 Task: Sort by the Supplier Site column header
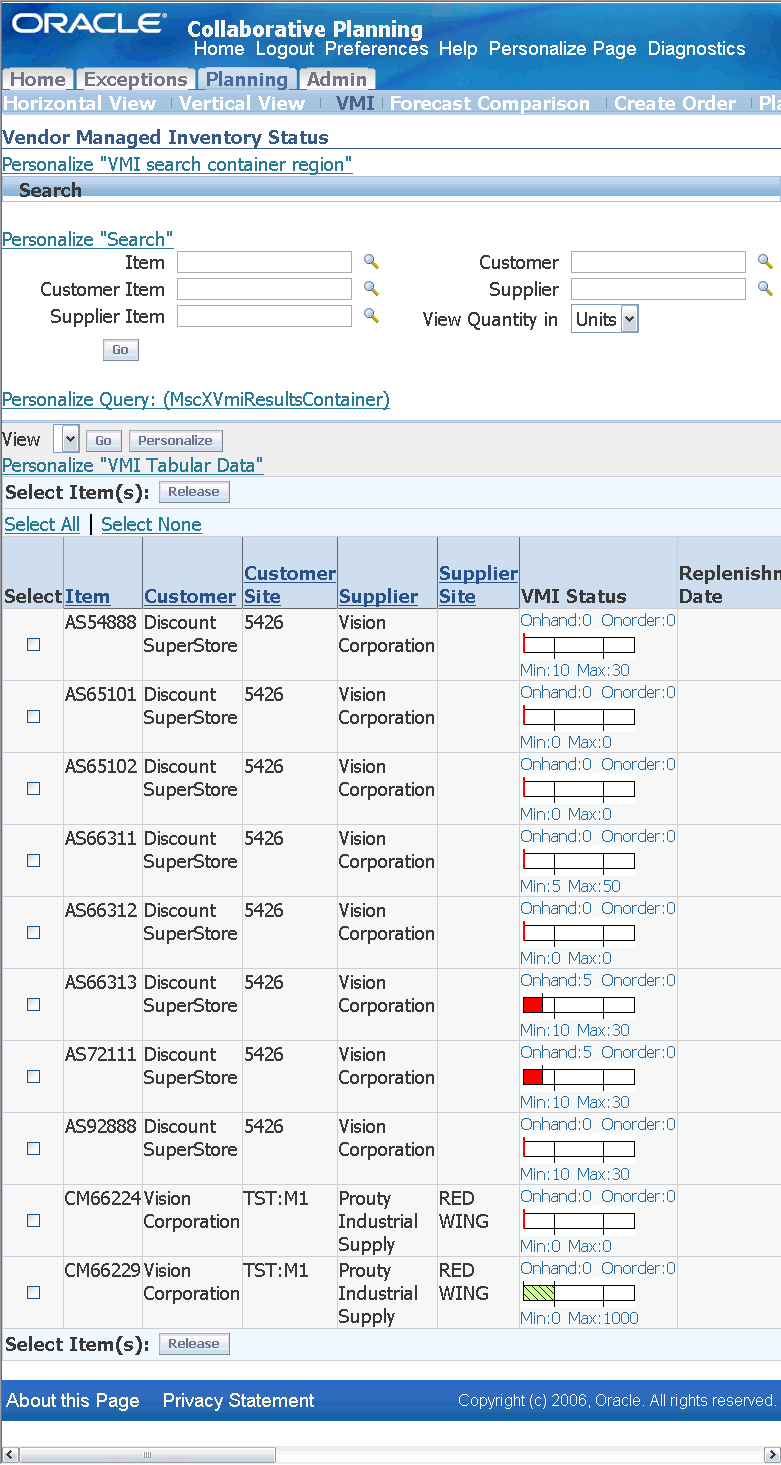point(478,585)
